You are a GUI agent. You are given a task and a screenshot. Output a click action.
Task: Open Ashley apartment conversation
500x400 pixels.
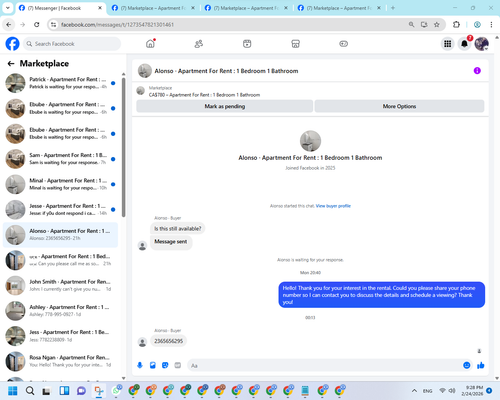(x=60, y=311)
